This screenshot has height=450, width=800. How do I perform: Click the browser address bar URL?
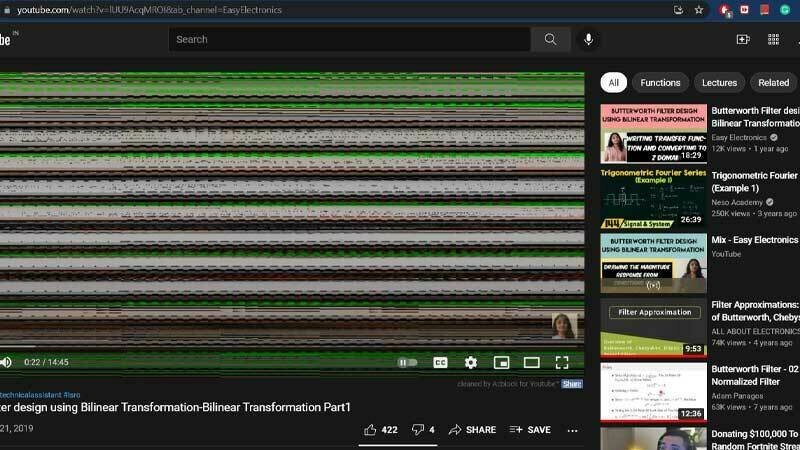pos(149,10)
